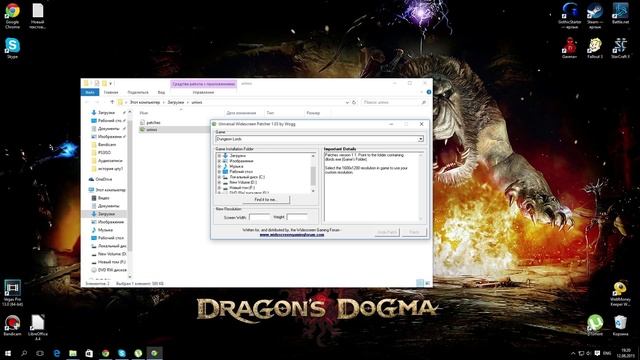Open Google Chrome desktop shortcut

[x=12, y=15]
